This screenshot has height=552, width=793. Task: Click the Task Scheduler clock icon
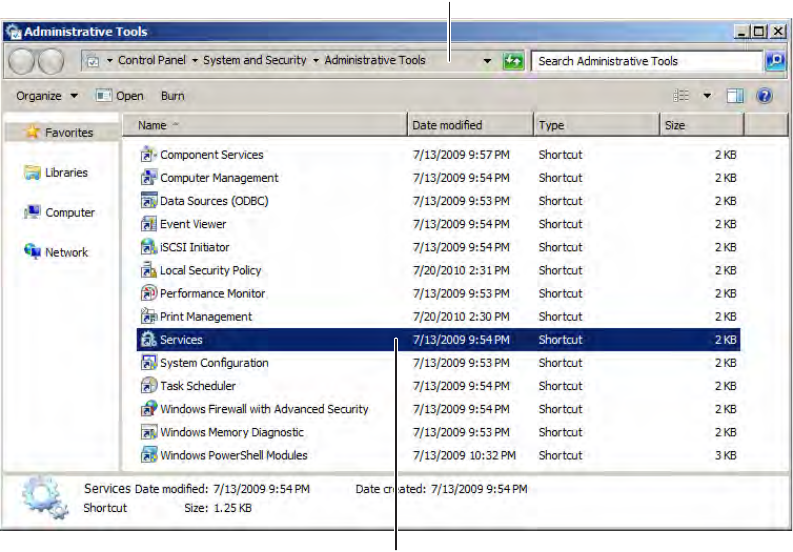click(149, 386)
